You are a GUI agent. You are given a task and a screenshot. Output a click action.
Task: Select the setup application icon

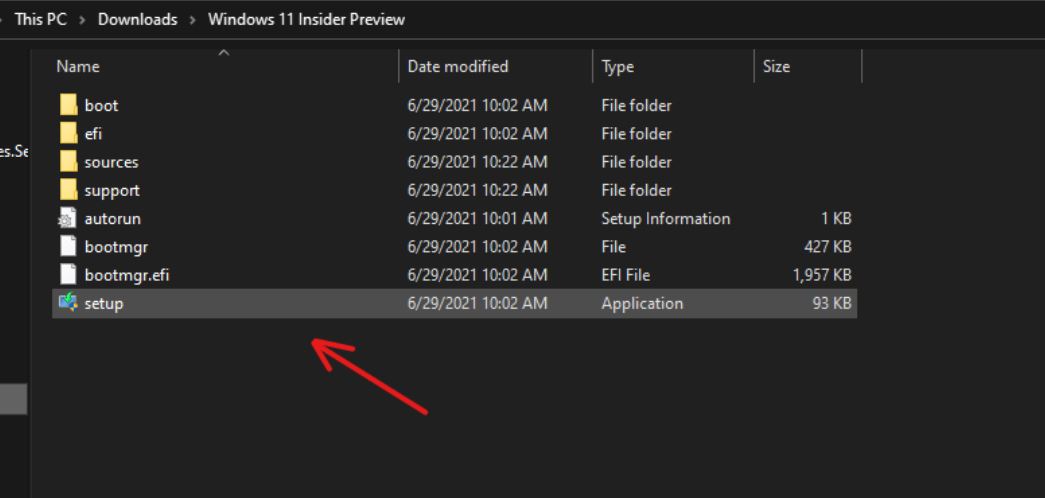coord(68,303)
